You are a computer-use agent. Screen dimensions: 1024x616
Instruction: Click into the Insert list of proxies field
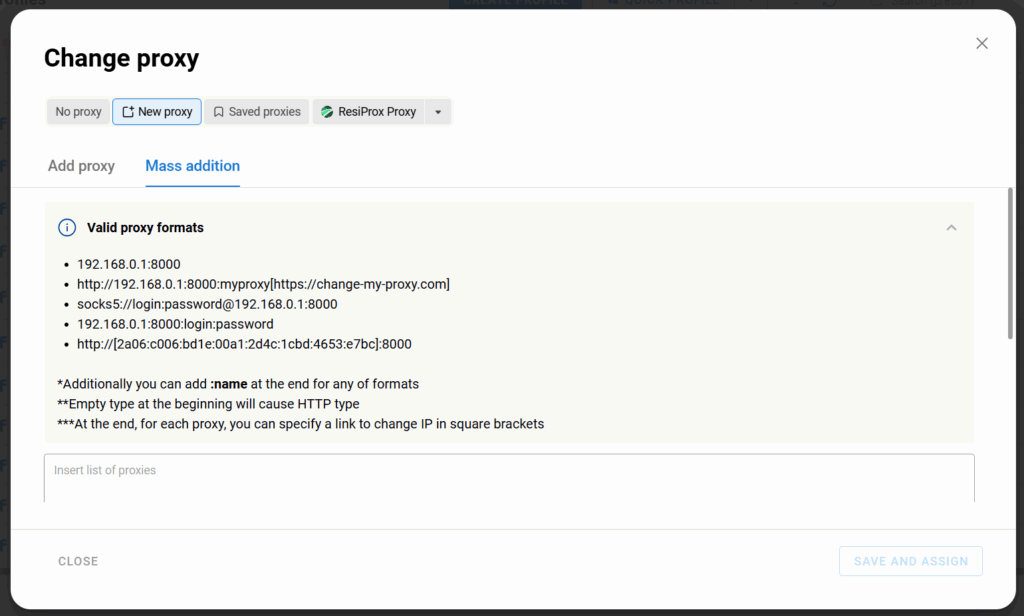point(509,478)
